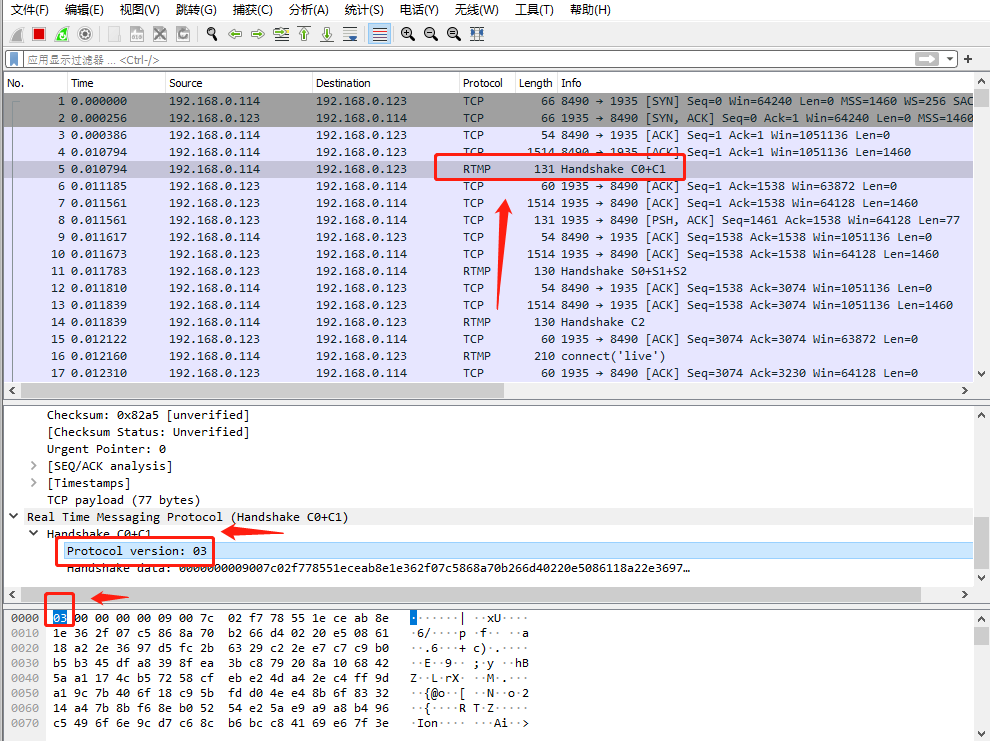The height and width of the screenshot is (741, 990).
Task: Click the packet list horizontal scrollbar
Action: pyautogui.click(x=262, y=391)
